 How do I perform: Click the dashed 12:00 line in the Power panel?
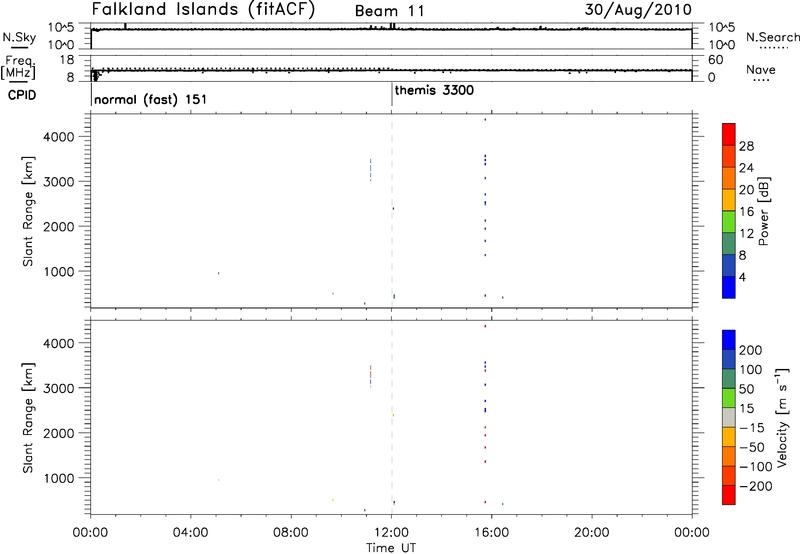392,211
